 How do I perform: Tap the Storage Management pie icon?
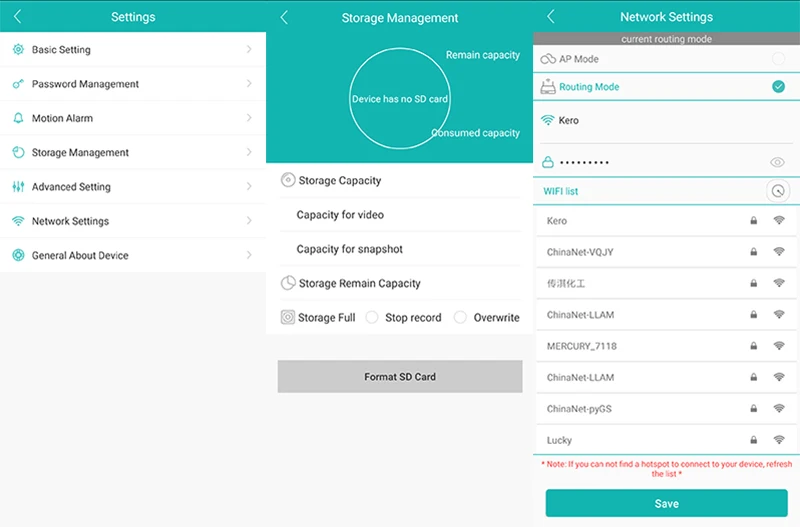point(18,152)
